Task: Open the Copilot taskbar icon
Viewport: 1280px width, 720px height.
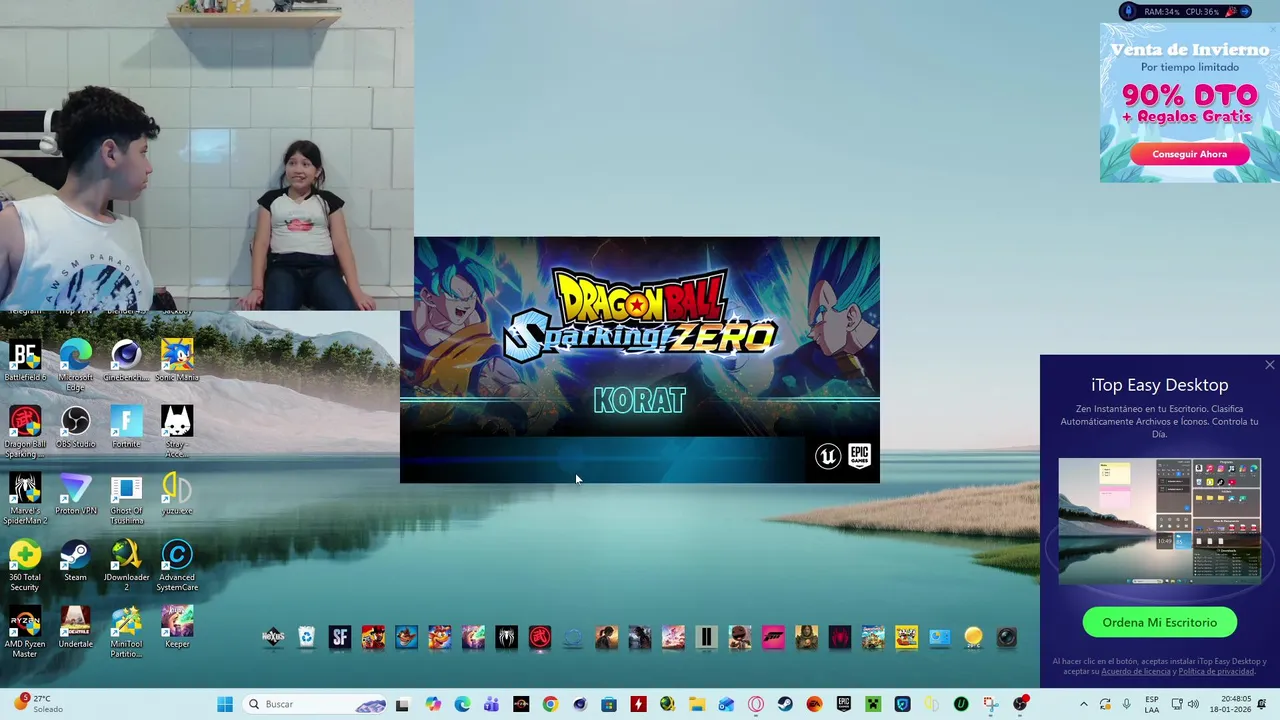Action: (x=433, y=704)
